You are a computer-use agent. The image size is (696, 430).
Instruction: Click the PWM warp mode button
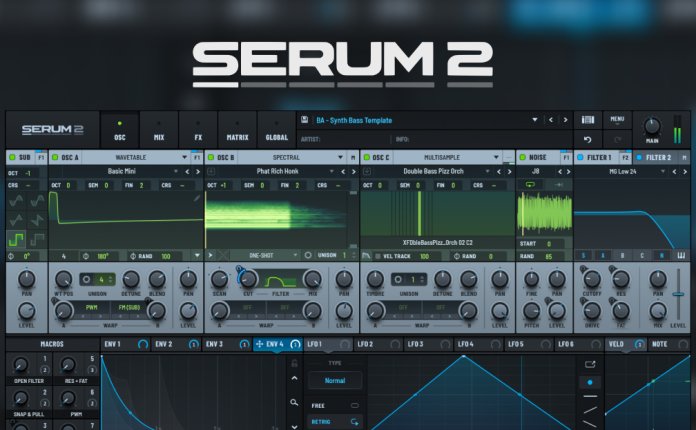tap(92, 307)
